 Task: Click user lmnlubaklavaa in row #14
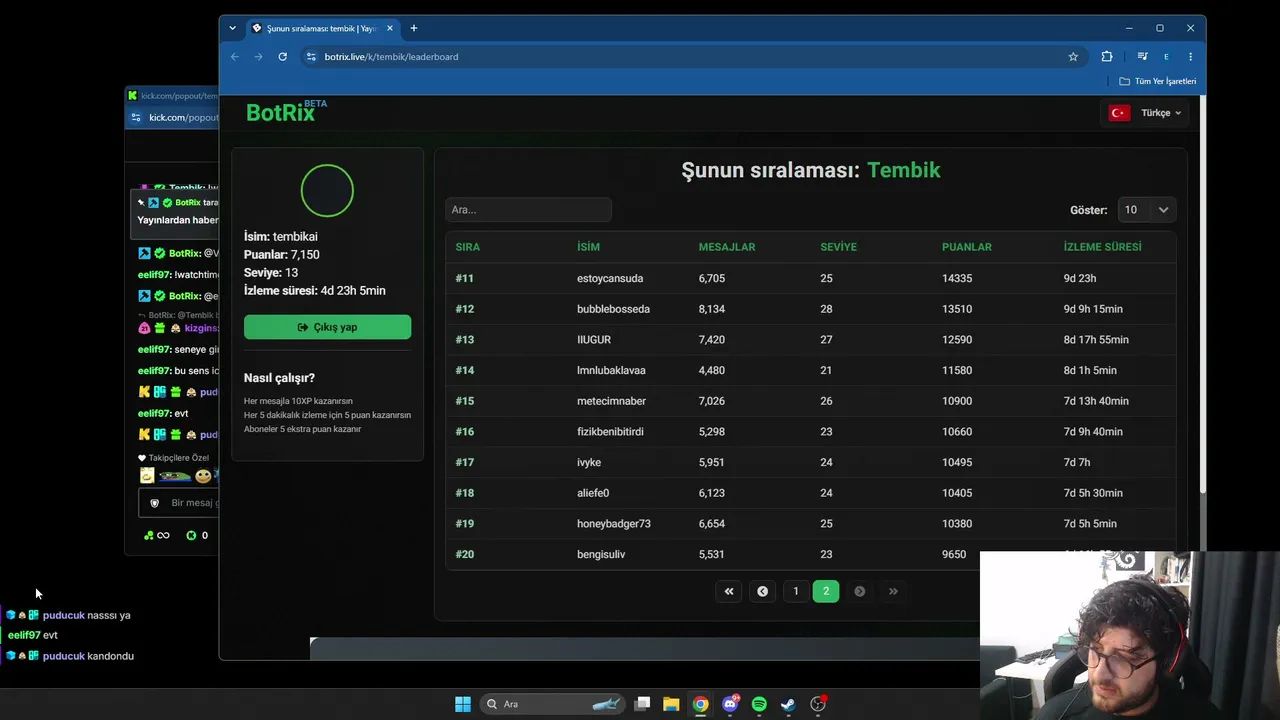[x=611, y=370]
